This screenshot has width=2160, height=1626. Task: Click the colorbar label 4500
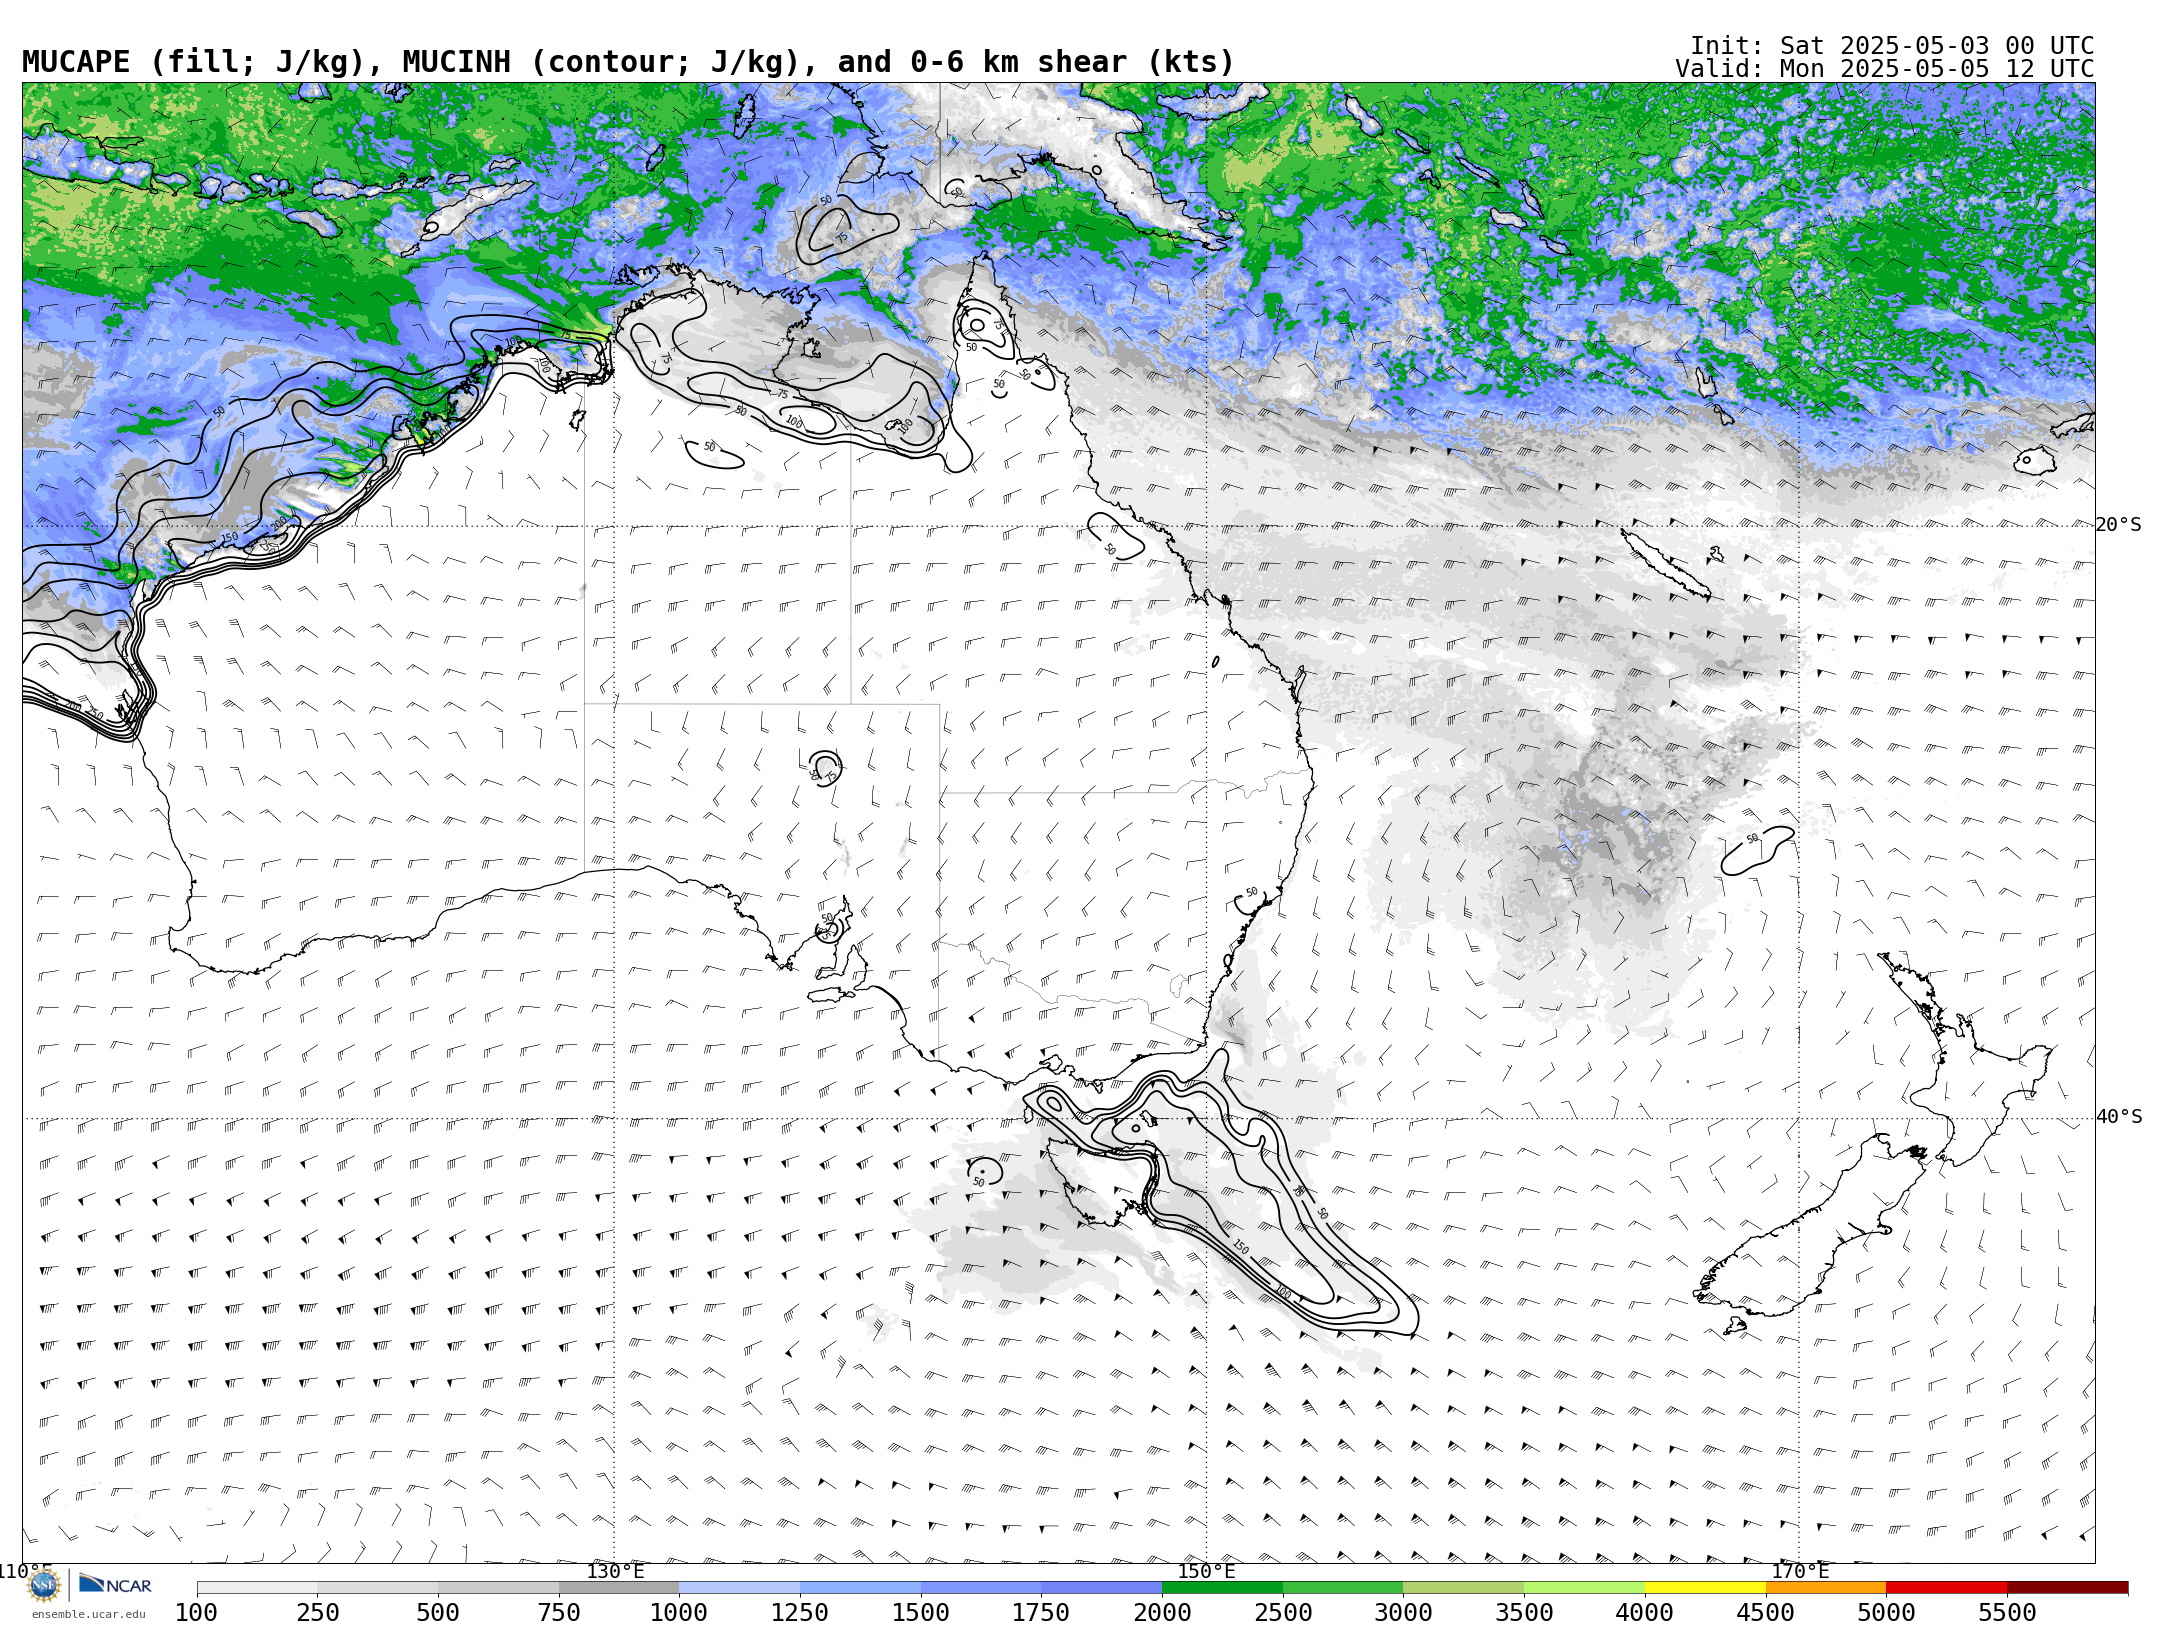(x=1766, y=1613)
